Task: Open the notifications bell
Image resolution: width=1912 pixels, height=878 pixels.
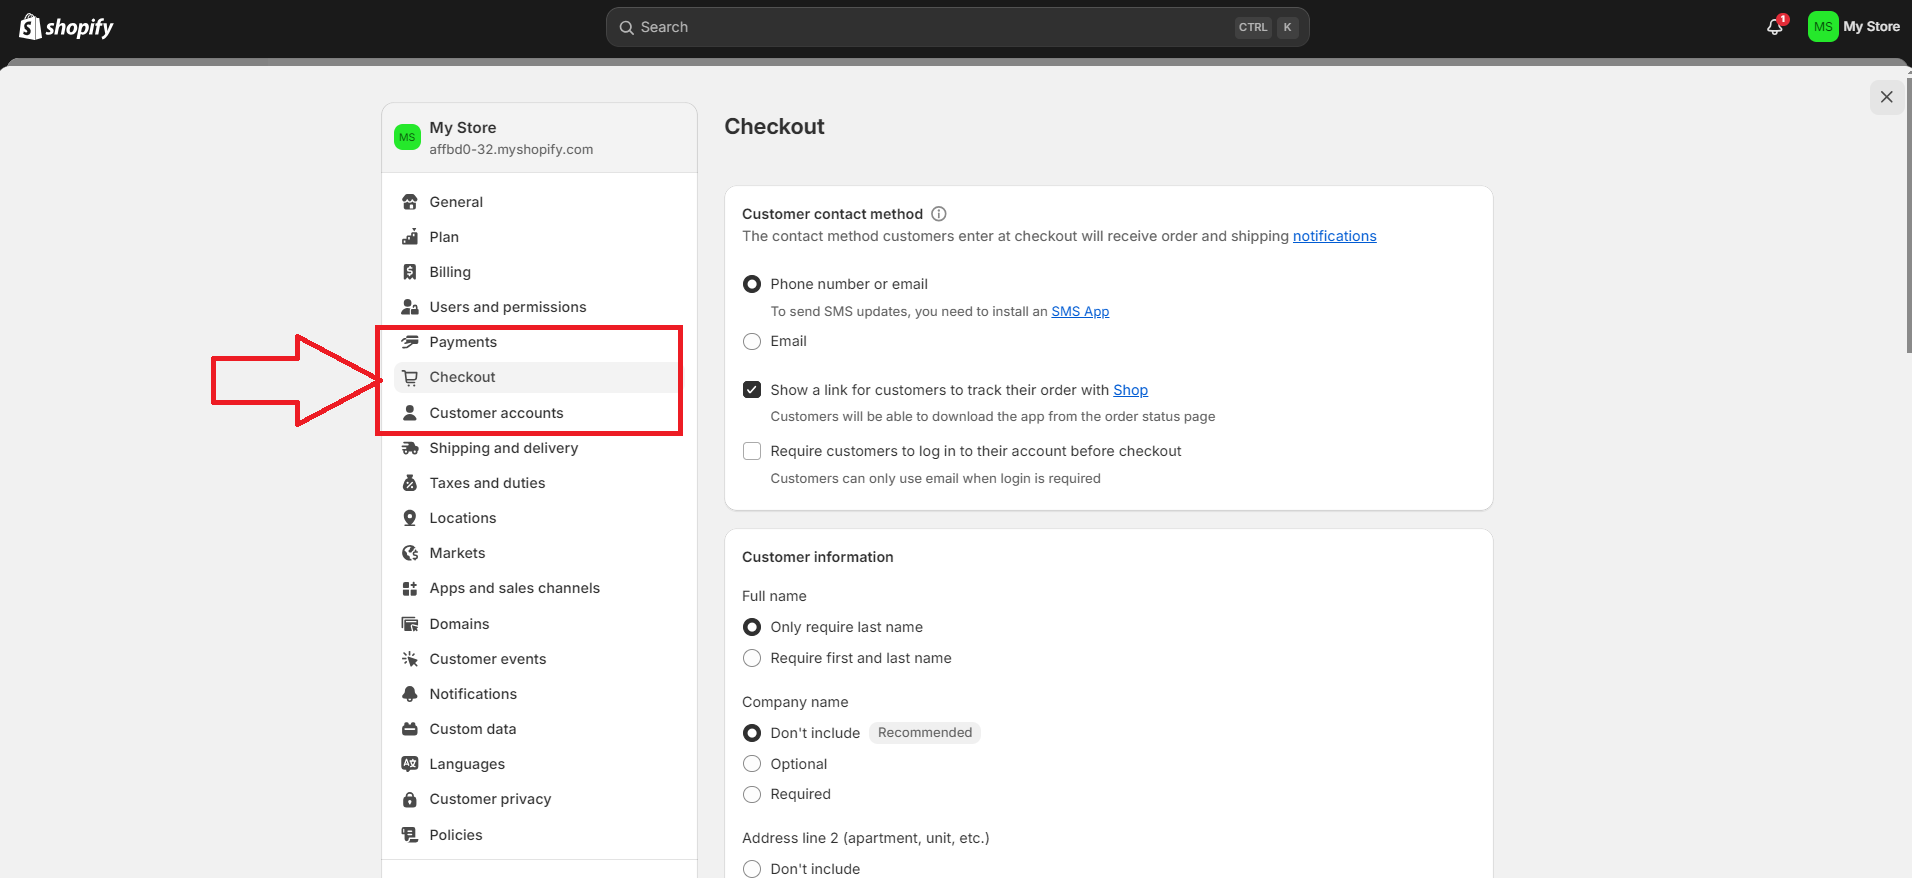Action: coord(1775,27)
